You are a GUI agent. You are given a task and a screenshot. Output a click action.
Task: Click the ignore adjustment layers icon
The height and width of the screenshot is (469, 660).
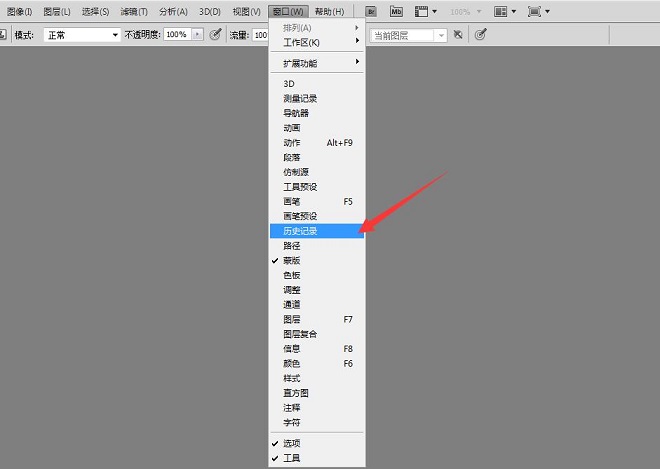point(457,34)
